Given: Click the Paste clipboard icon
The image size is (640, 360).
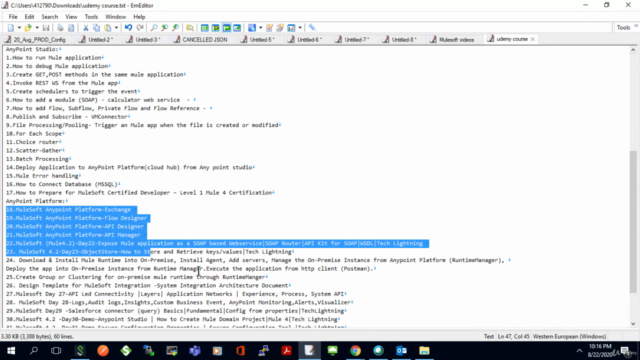Looking at the screenshot, I should [x=108, y=28].
